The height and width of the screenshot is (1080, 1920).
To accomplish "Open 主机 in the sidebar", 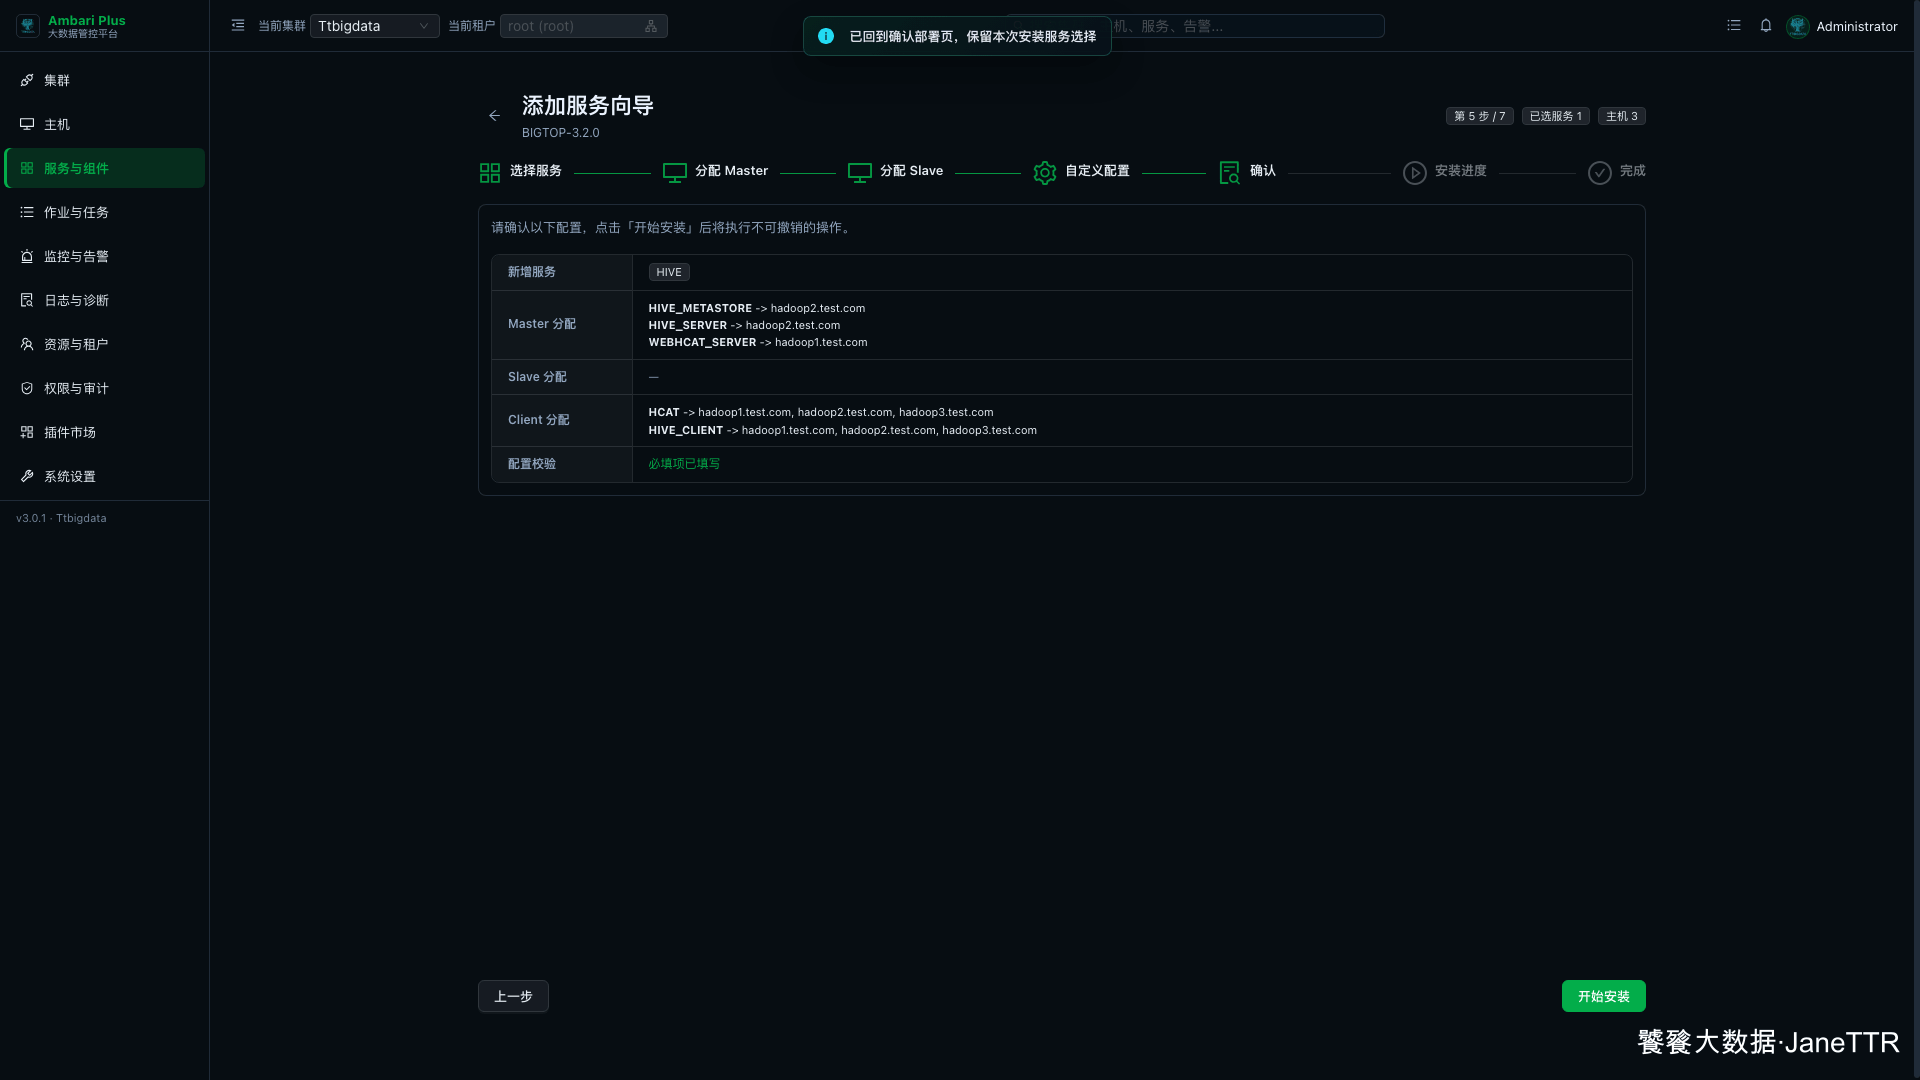I will coord(105,124).
